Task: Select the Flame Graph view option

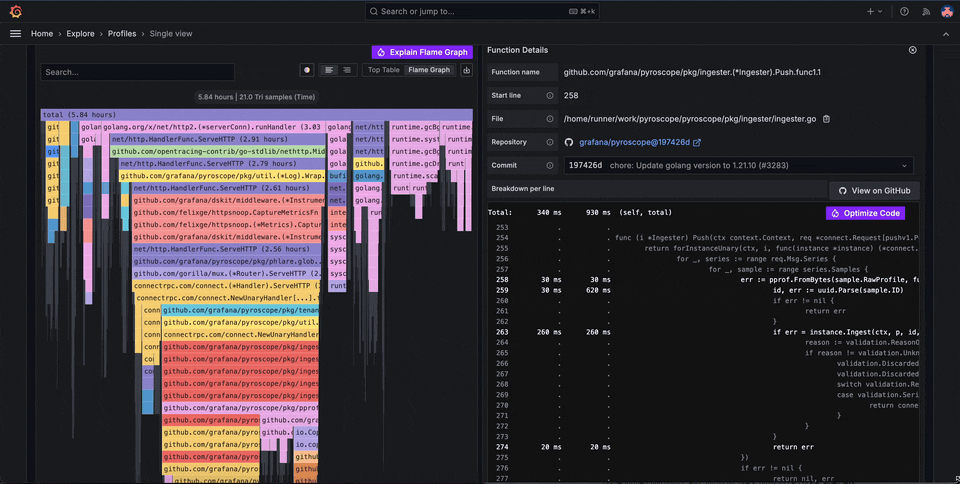Action: coord(429,70)
